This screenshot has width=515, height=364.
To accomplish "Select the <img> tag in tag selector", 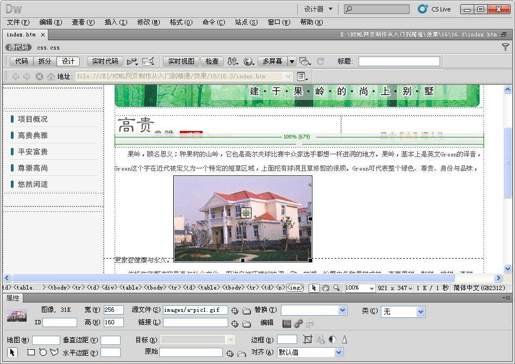I will [295, 288].
